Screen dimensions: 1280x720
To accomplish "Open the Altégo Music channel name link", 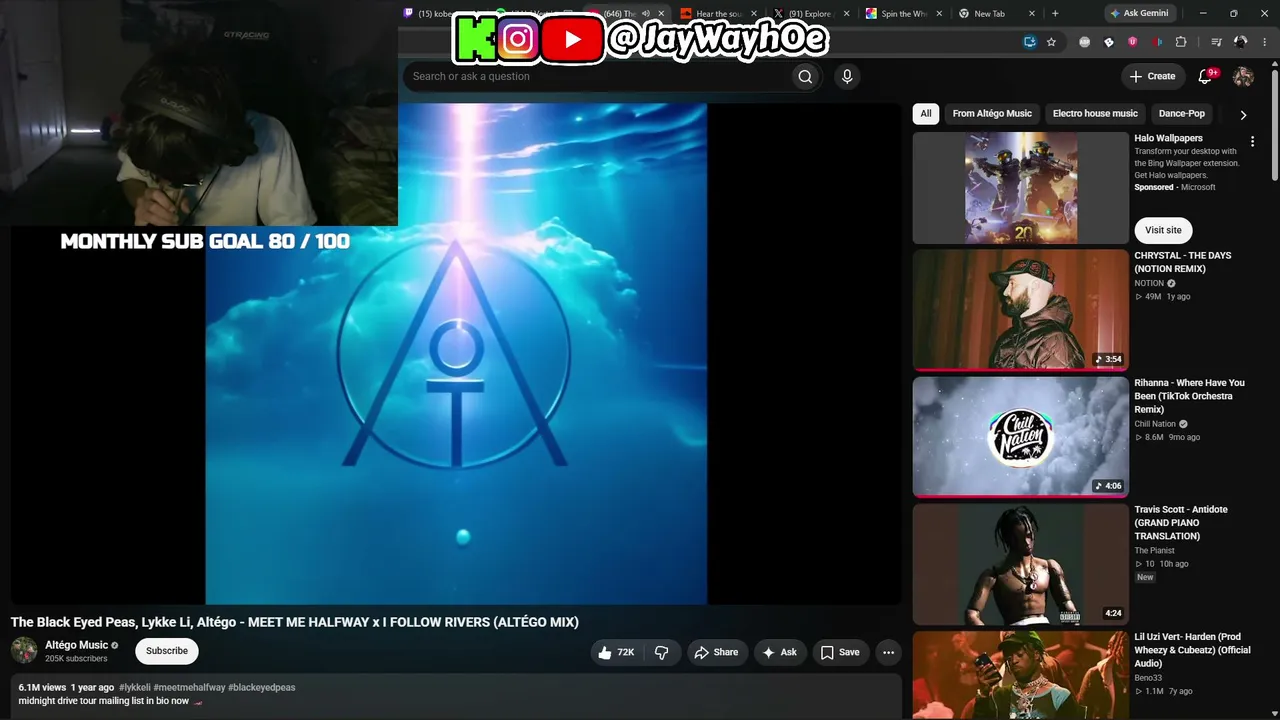I will pos(76,645).
